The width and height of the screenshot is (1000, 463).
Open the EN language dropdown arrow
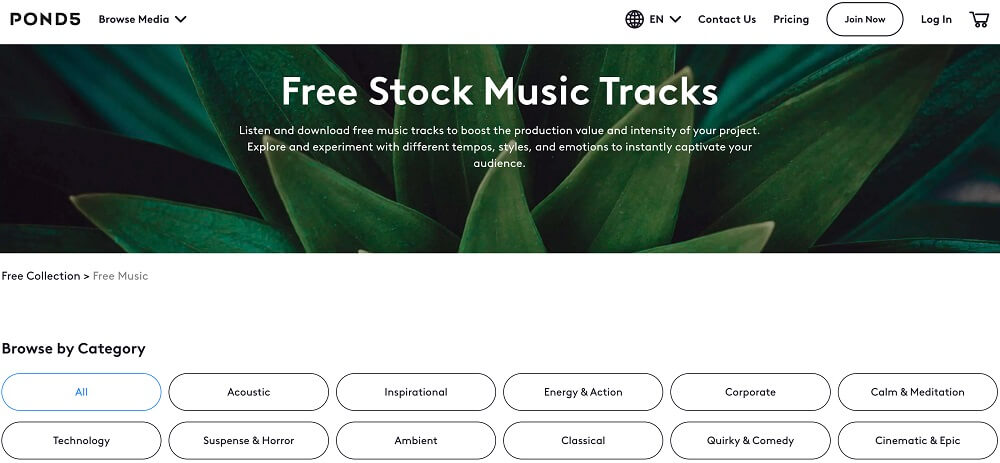675,19
